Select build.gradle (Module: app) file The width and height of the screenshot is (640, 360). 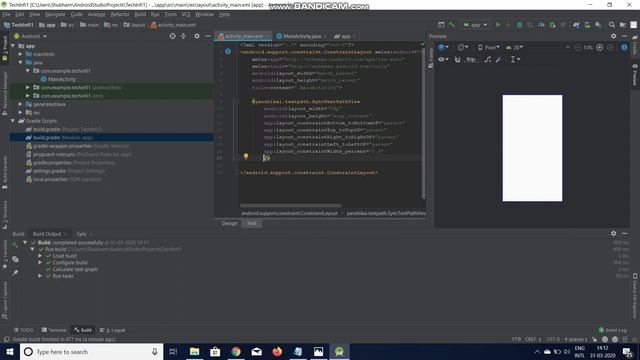(111, 138)
